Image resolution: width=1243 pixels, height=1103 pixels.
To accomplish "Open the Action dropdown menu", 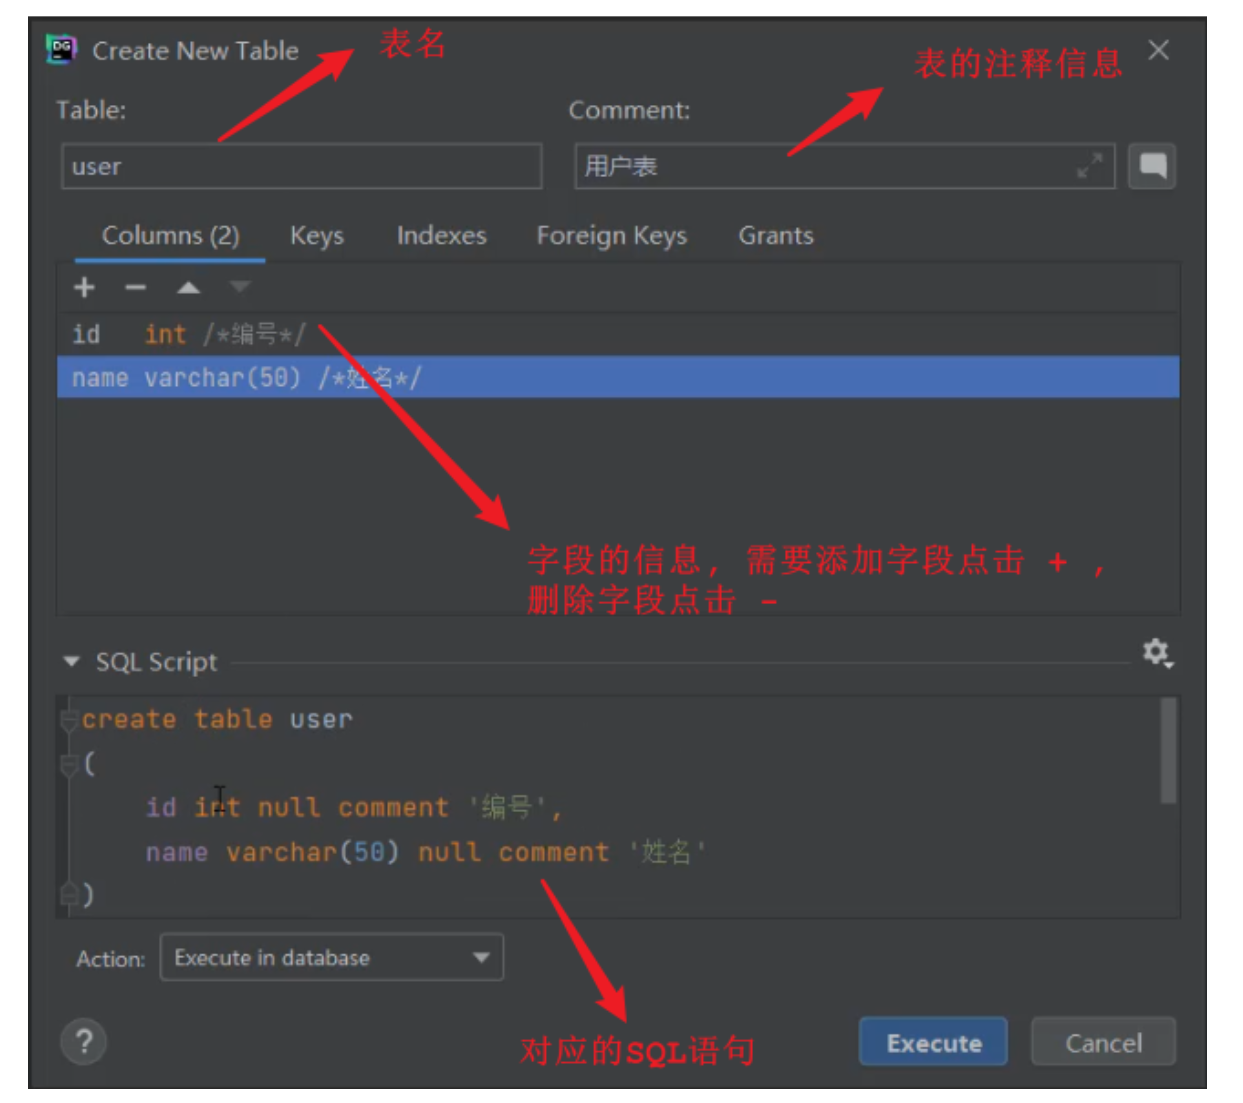I will (331, 958).
